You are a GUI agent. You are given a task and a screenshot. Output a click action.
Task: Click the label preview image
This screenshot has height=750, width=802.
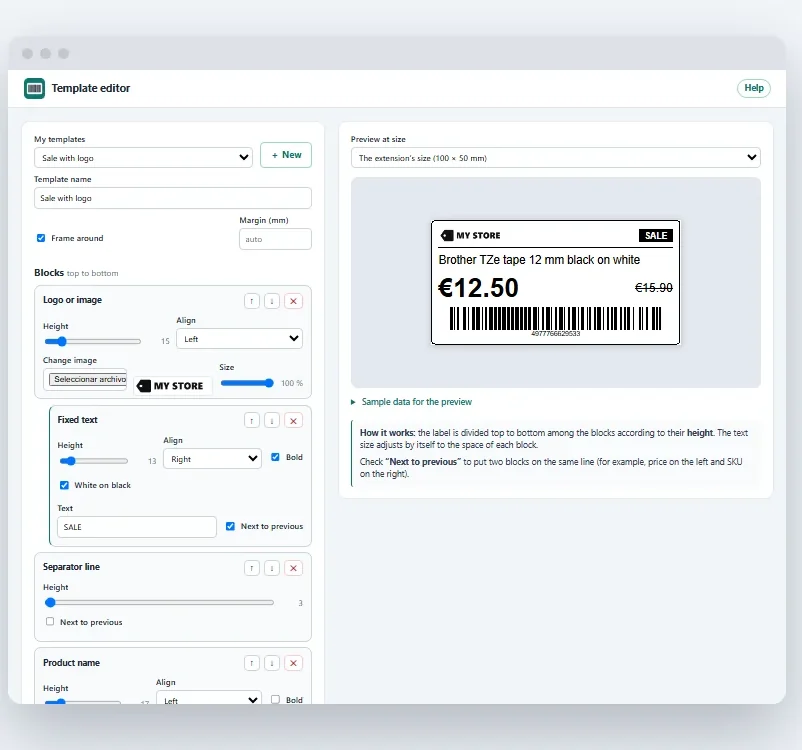pyautogui.click(x=555, y=282)
